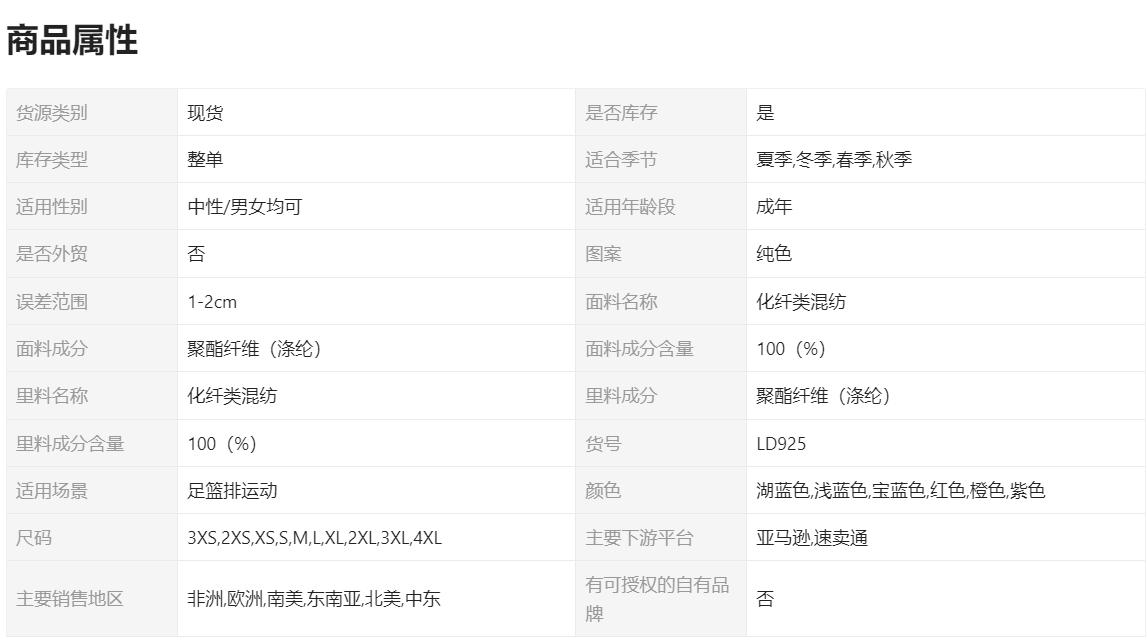
Task: Click the 面料成分含量 100（%）value
Action: (791, 349)
